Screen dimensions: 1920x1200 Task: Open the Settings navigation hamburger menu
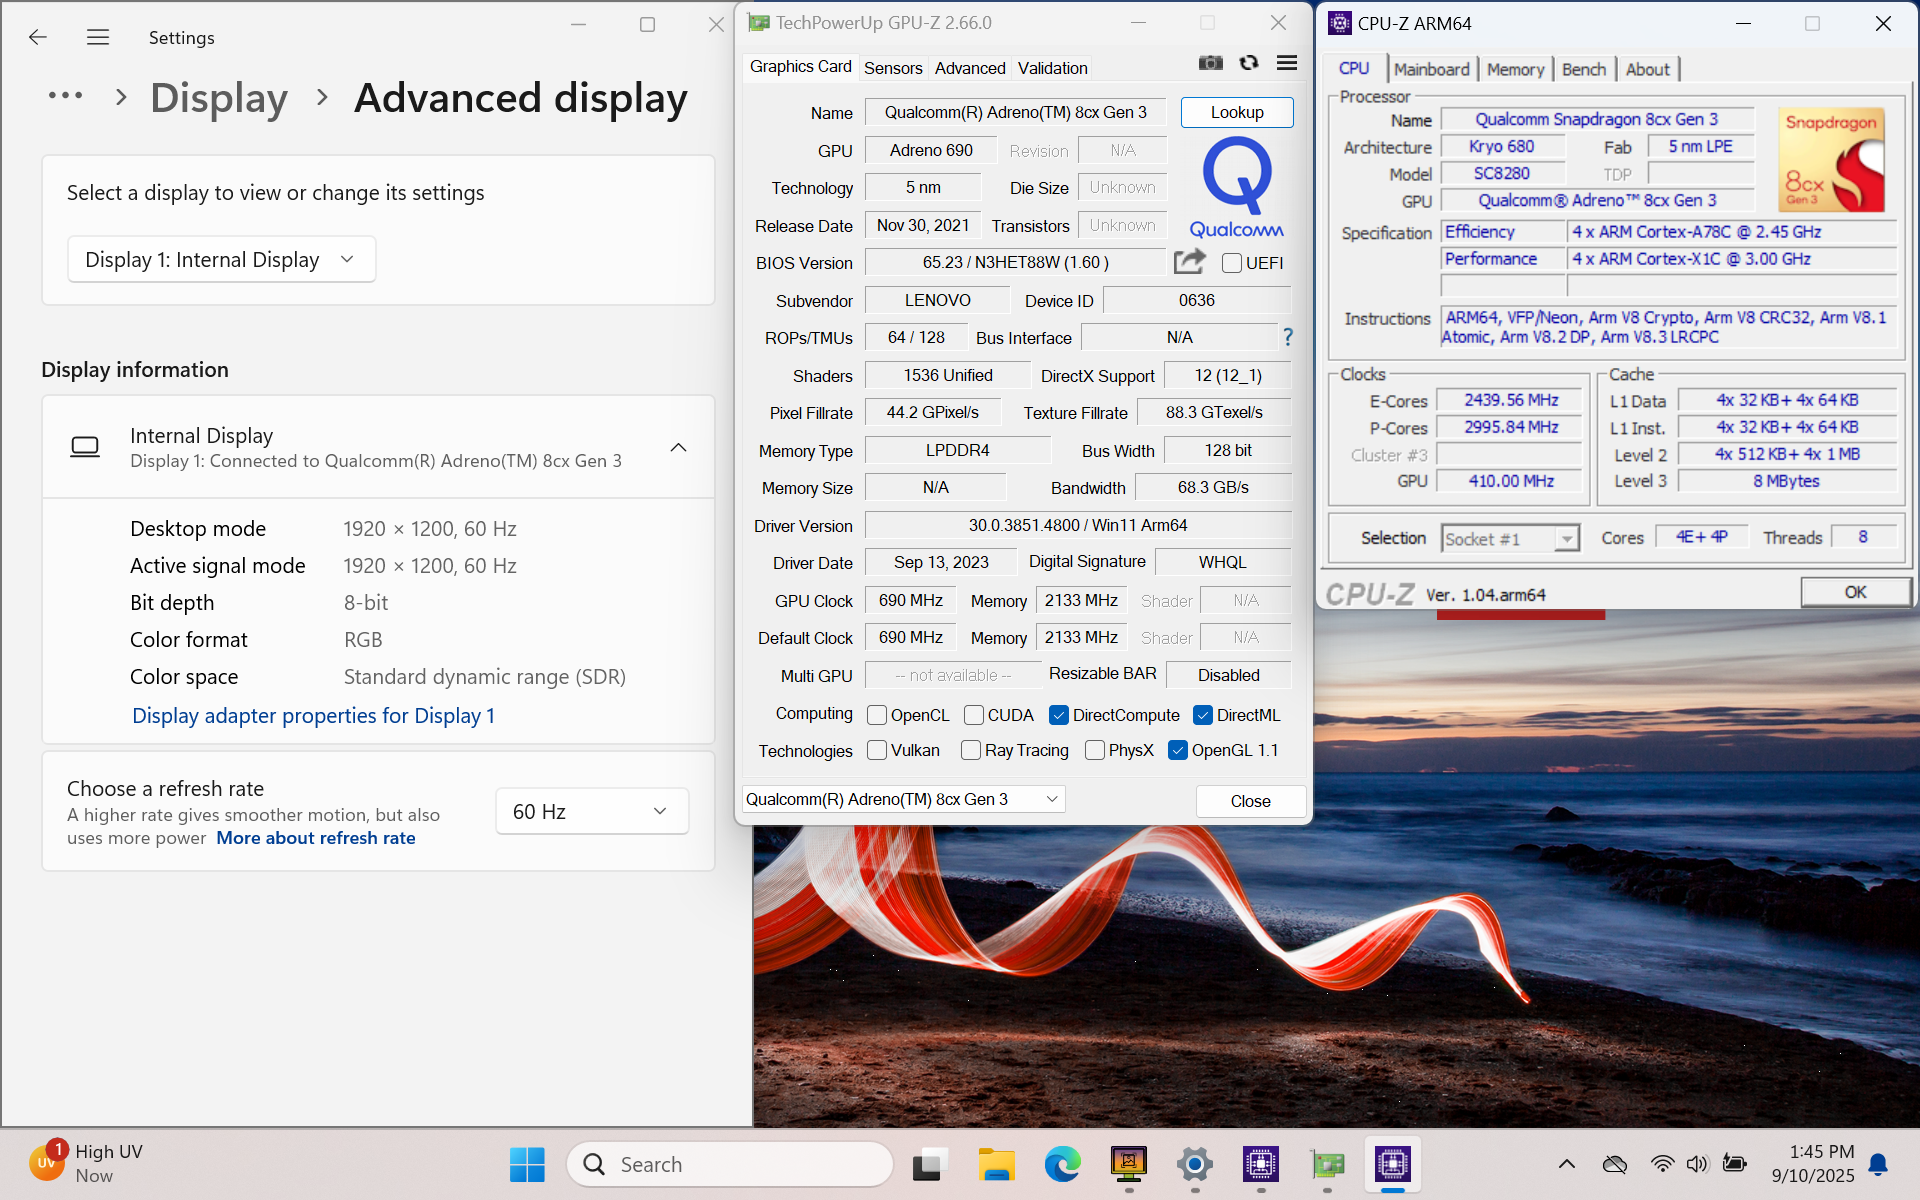click(x=98, y=37)
